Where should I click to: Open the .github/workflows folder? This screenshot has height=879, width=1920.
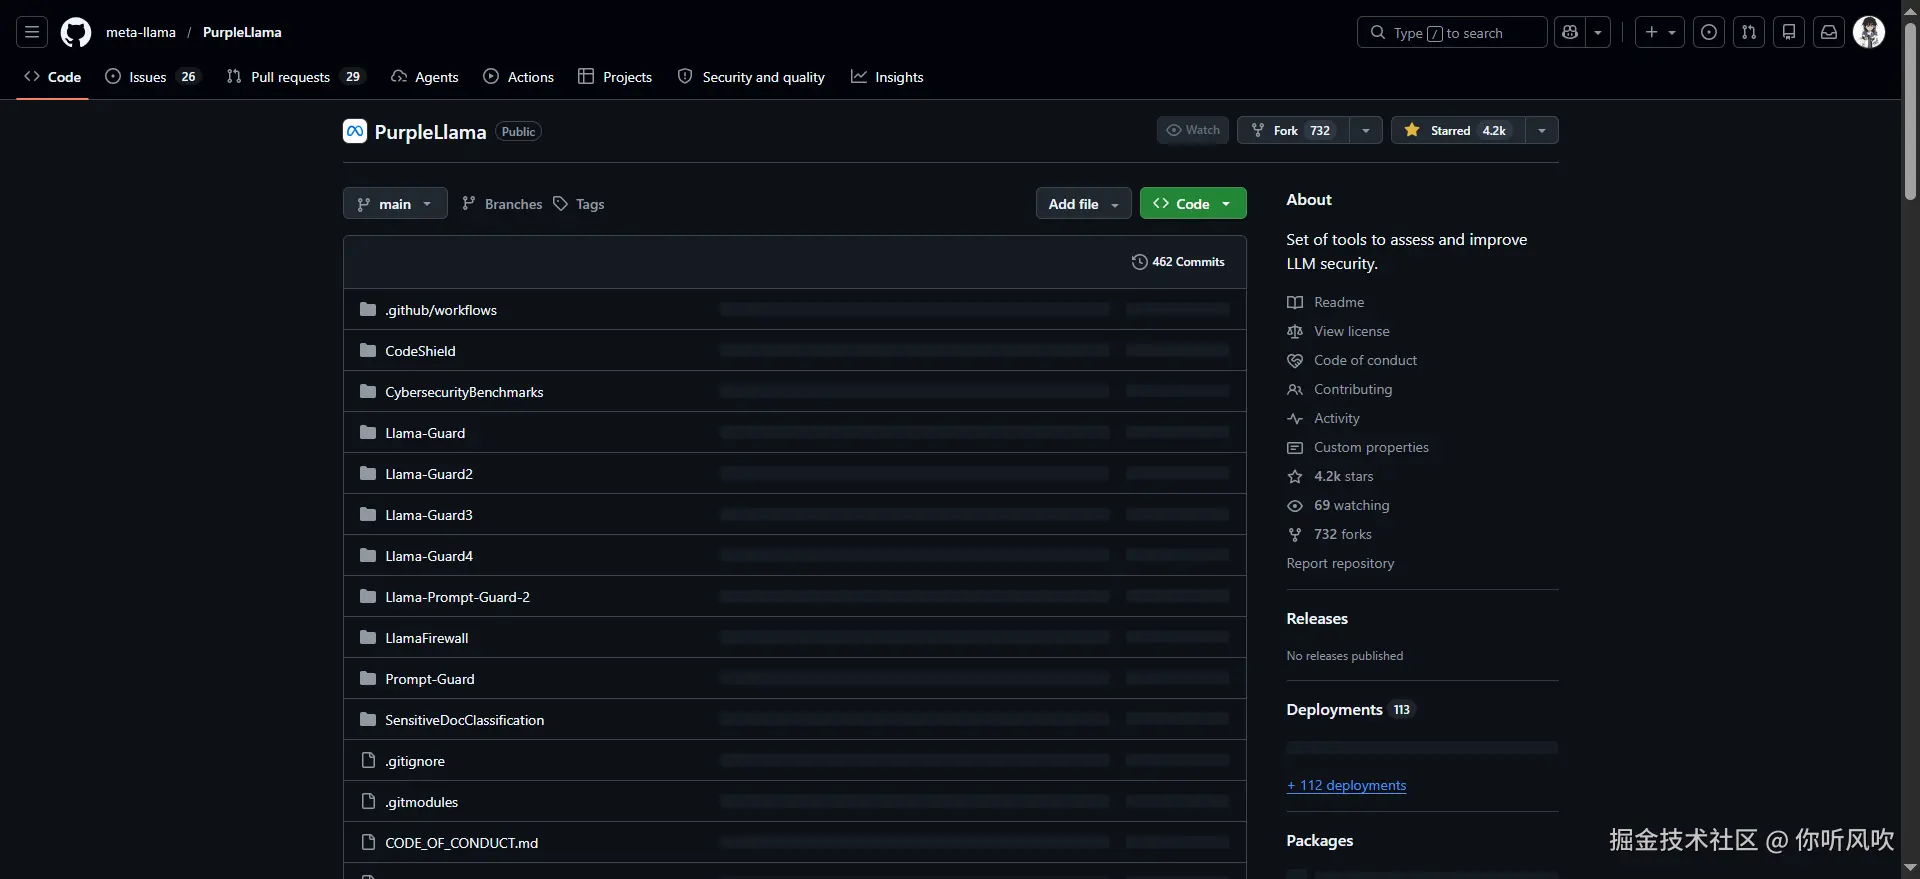pyautogui.click(x=441, y=310)
